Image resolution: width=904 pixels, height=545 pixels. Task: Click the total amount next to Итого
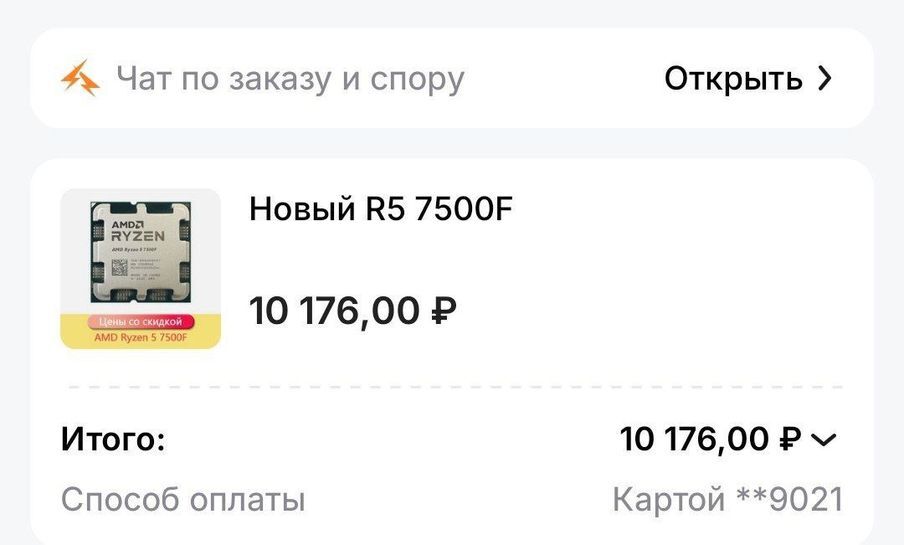pos(710,439)
